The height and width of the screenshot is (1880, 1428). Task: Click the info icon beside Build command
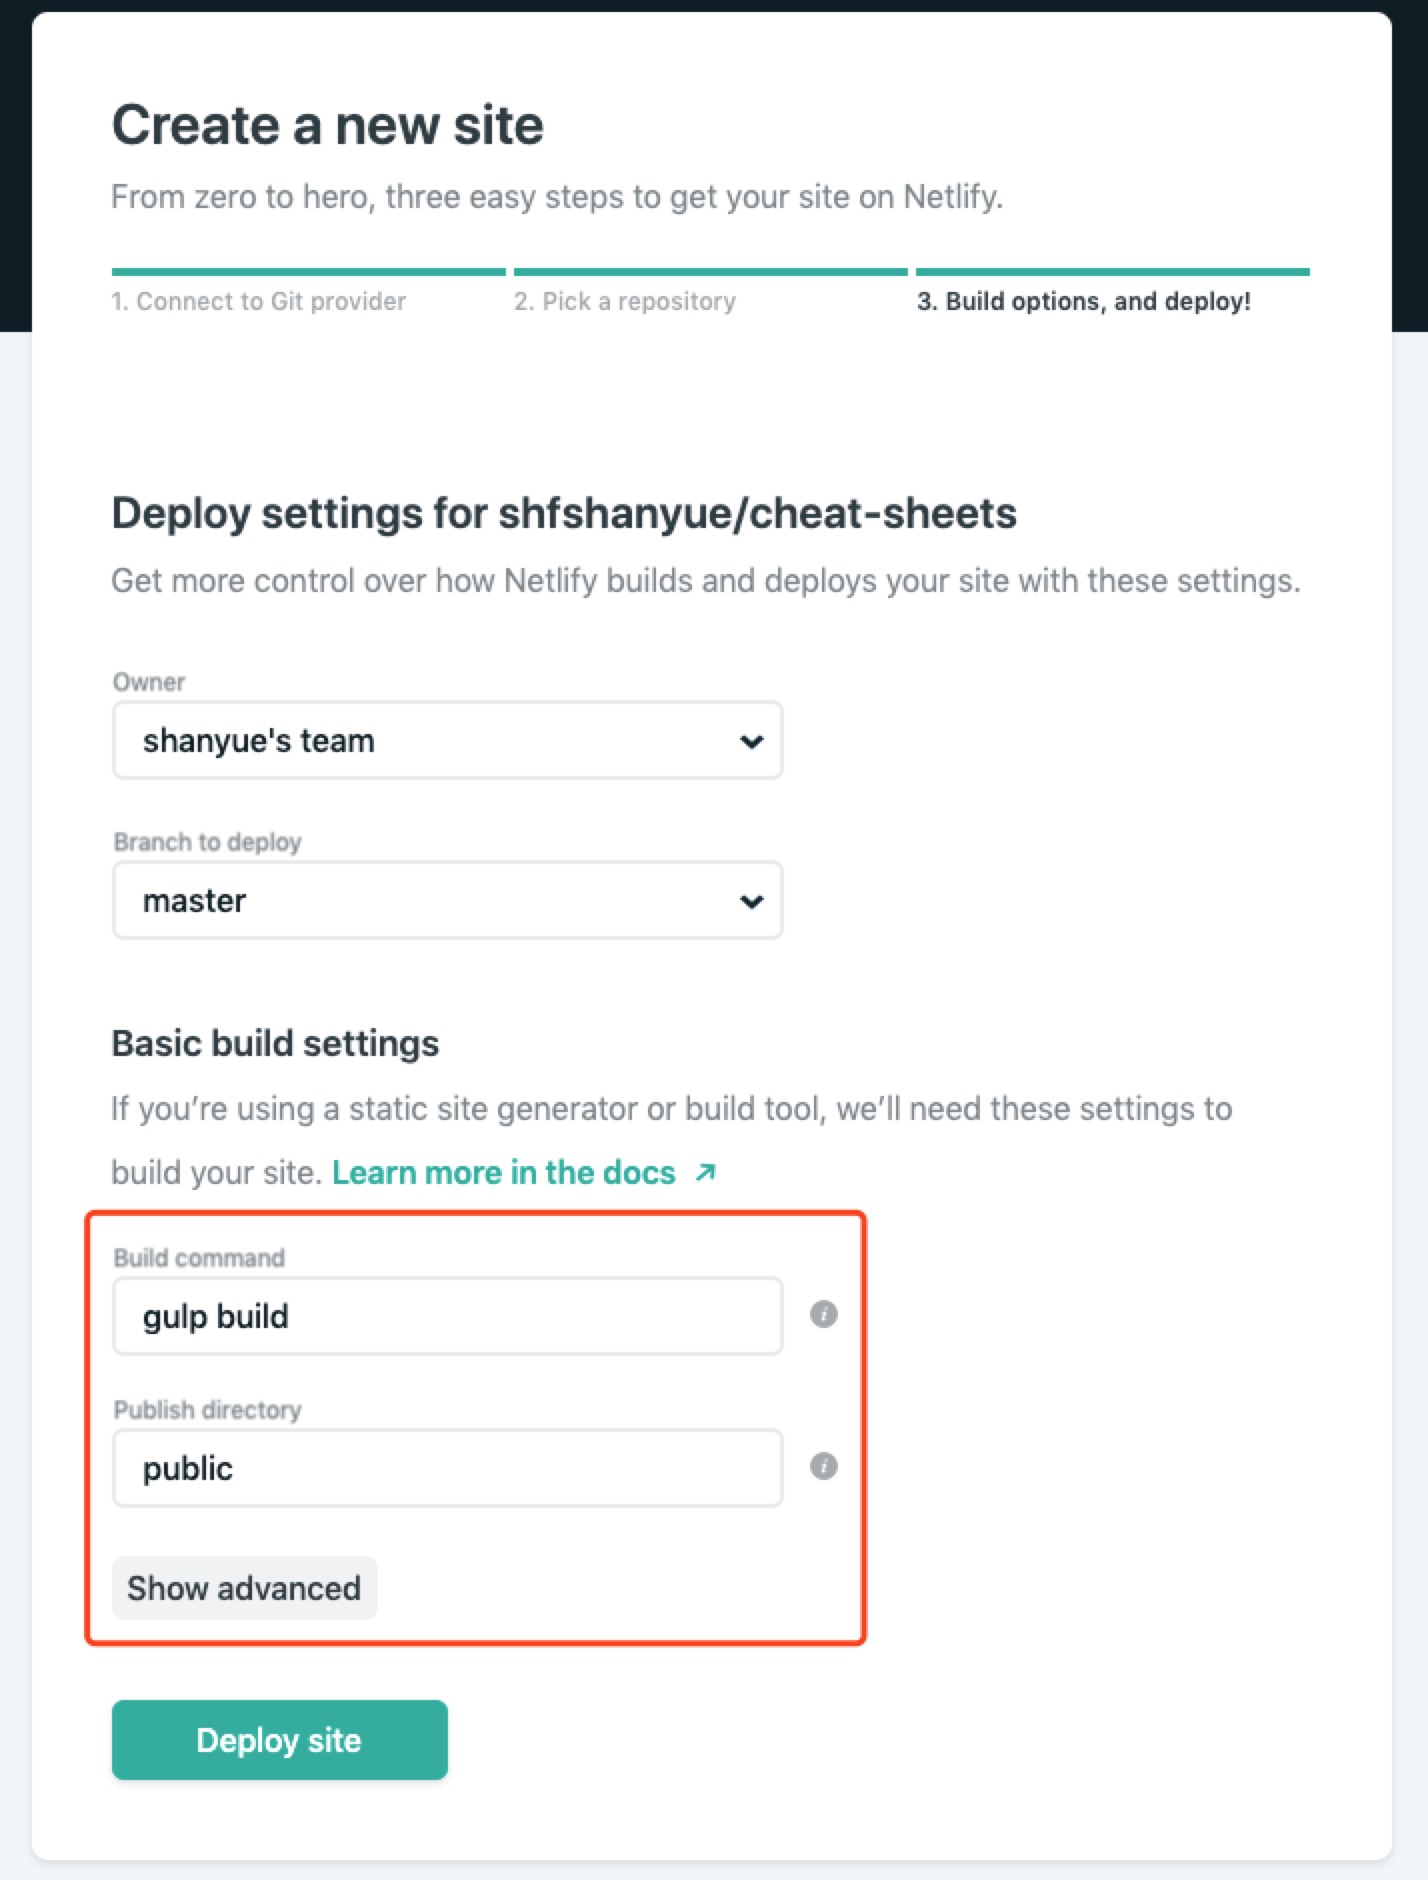(823, 1314)
